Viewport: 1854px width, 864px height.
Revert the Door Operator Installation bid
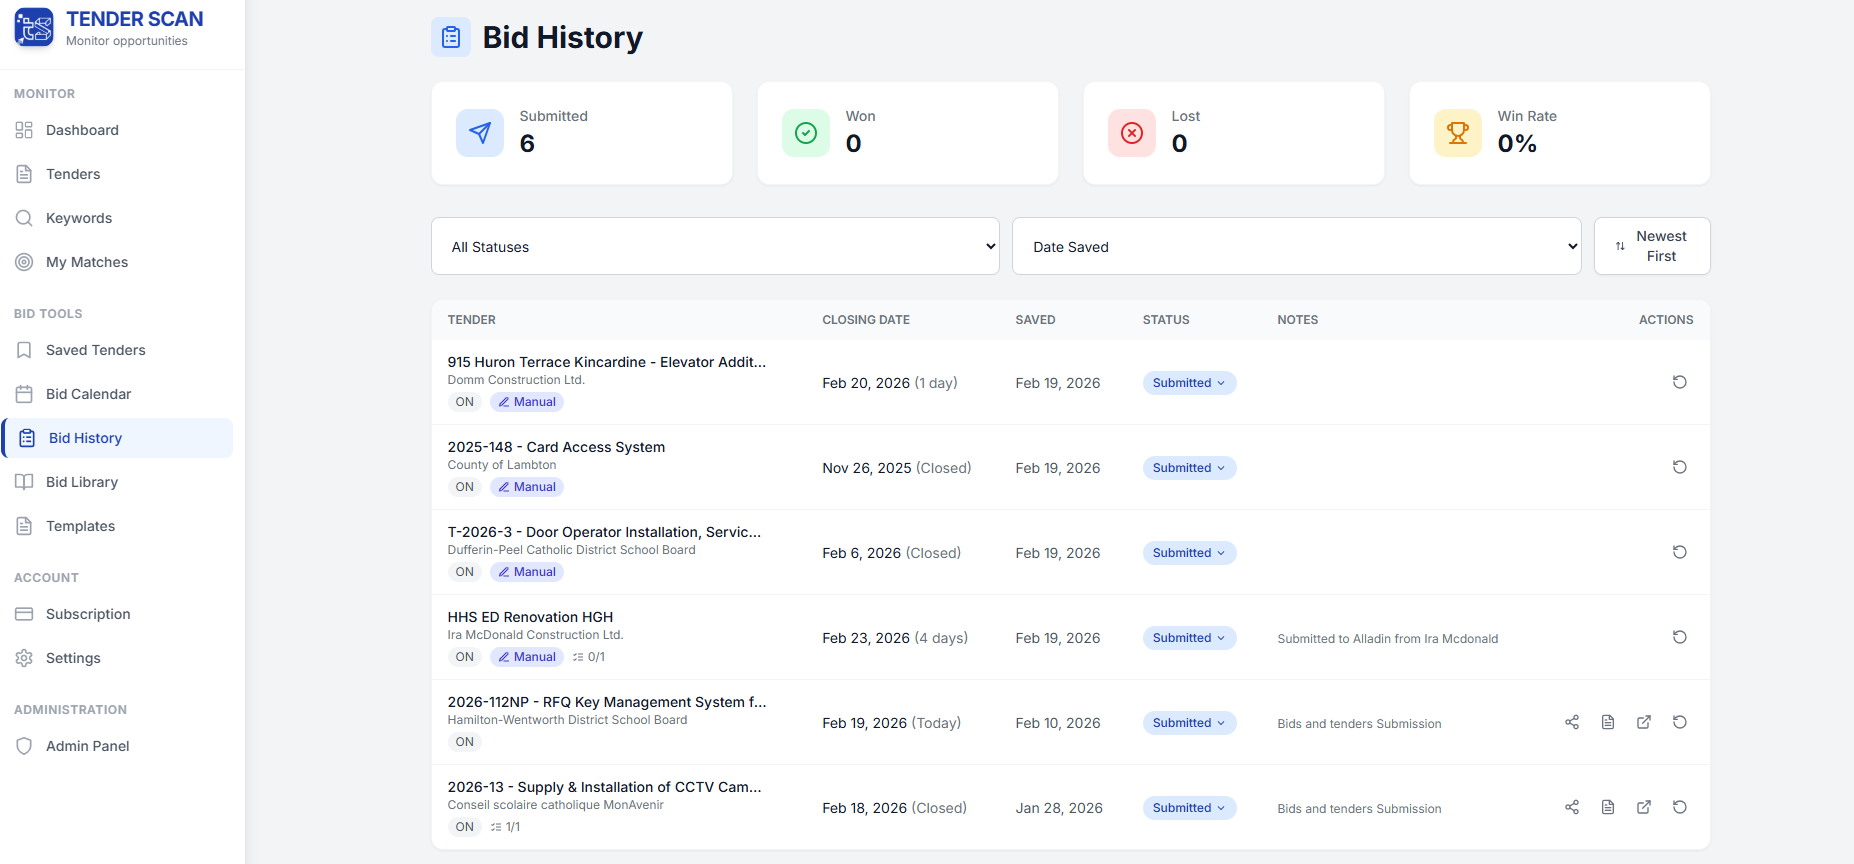click(x=1680, y=552)
